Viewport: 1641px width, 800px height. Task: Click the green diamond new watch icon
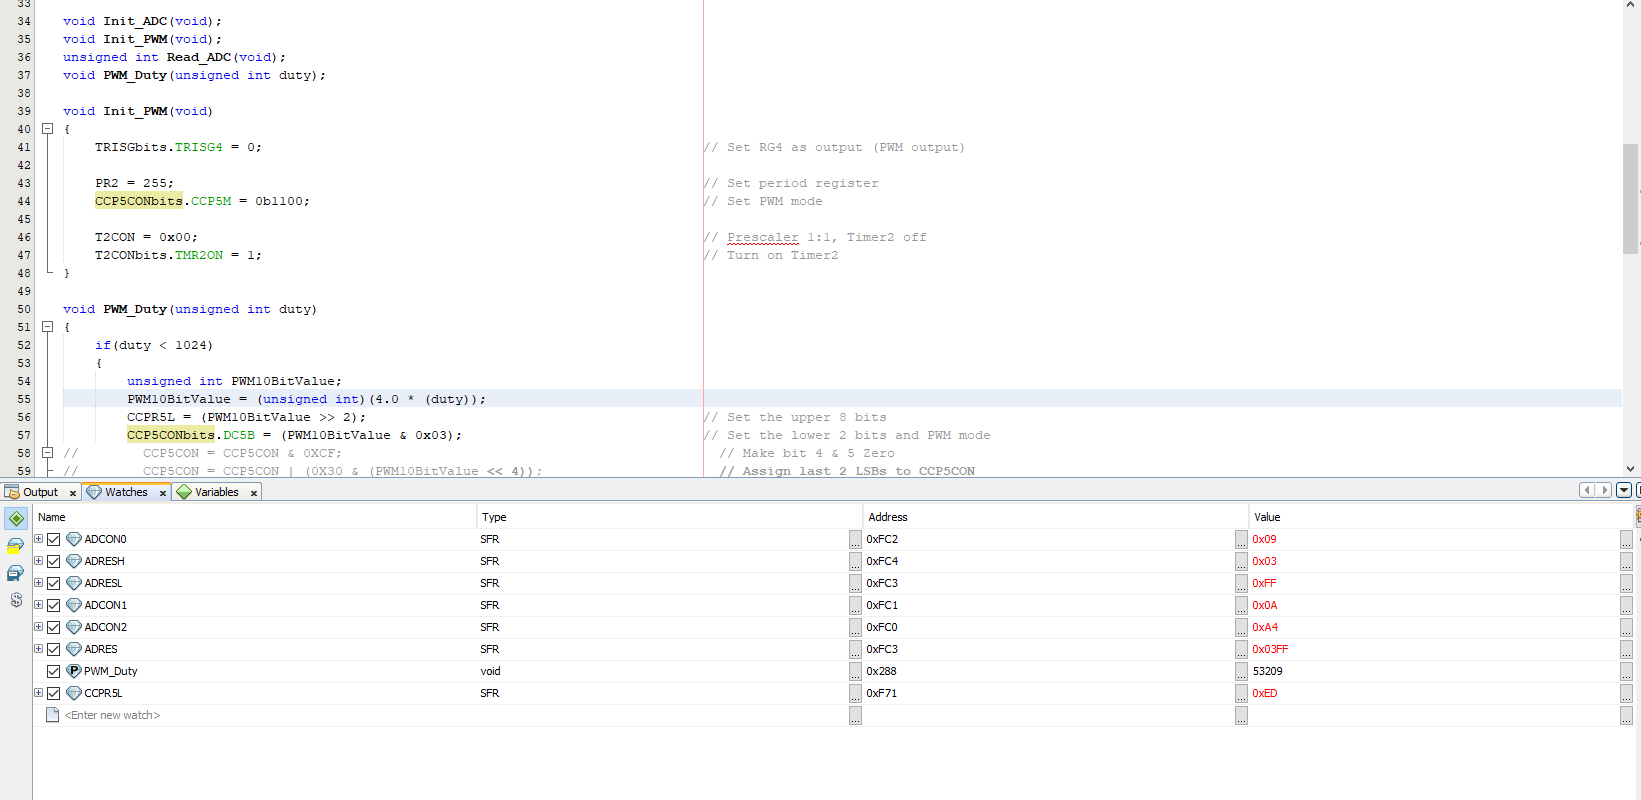coord(16,518)
